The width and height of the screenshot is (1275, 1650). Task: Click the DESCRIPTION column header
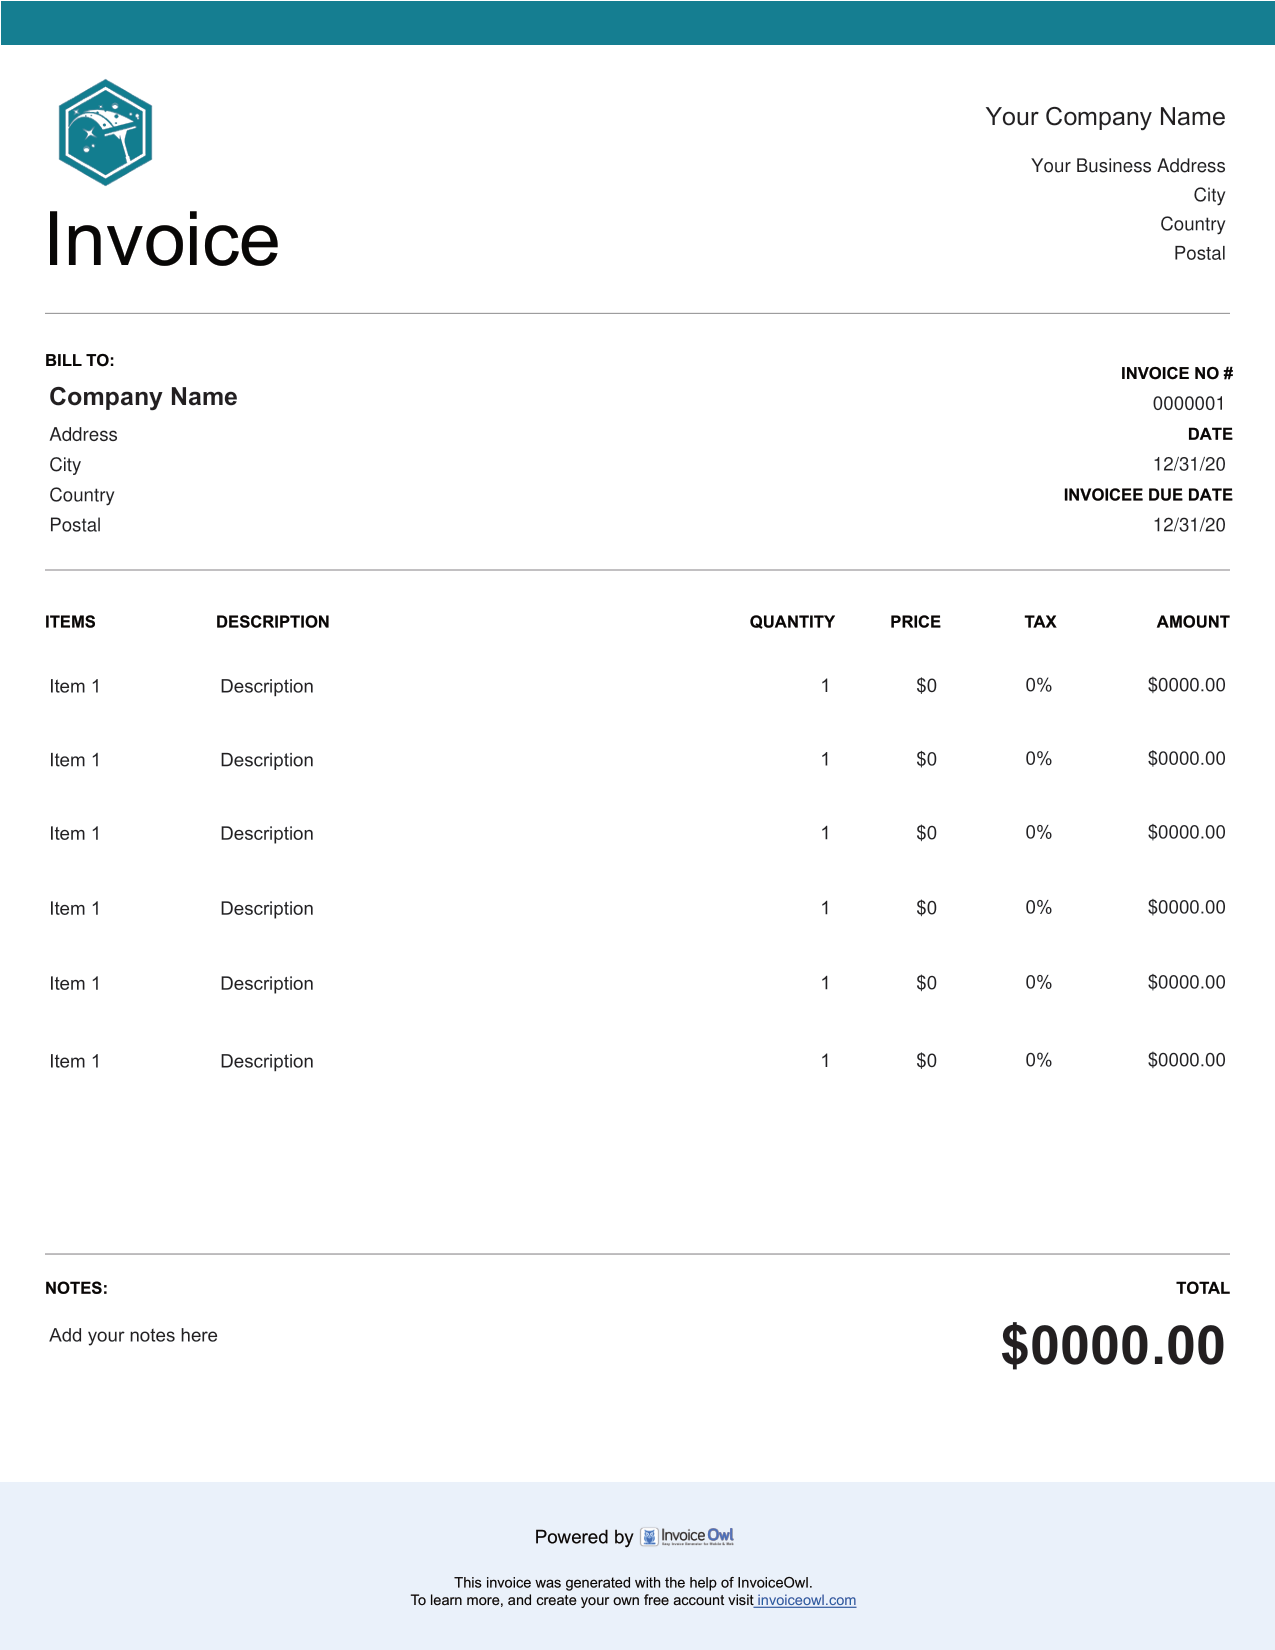[272, 622]
